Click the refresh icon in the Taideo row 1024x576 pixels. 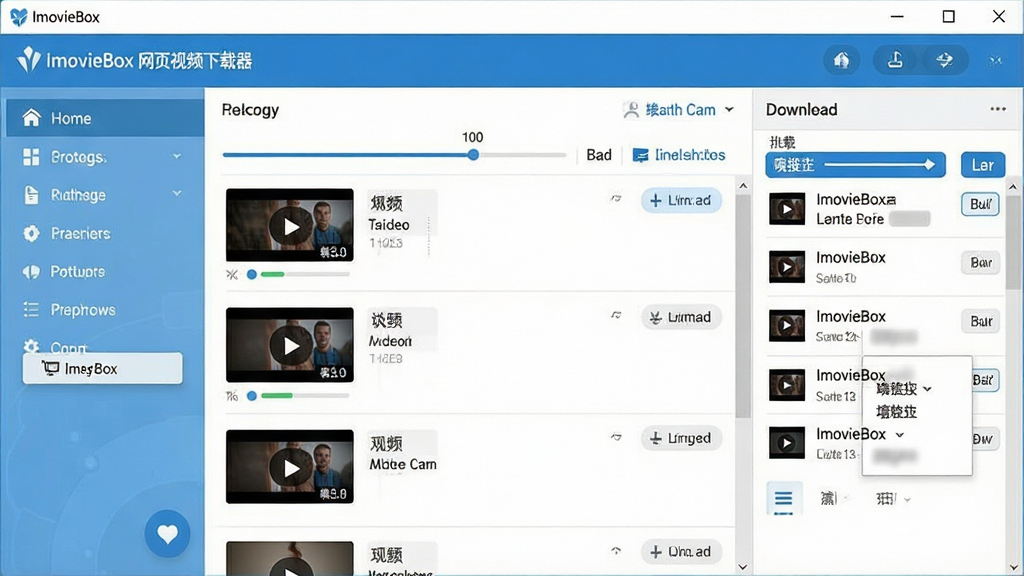point(616,198)
